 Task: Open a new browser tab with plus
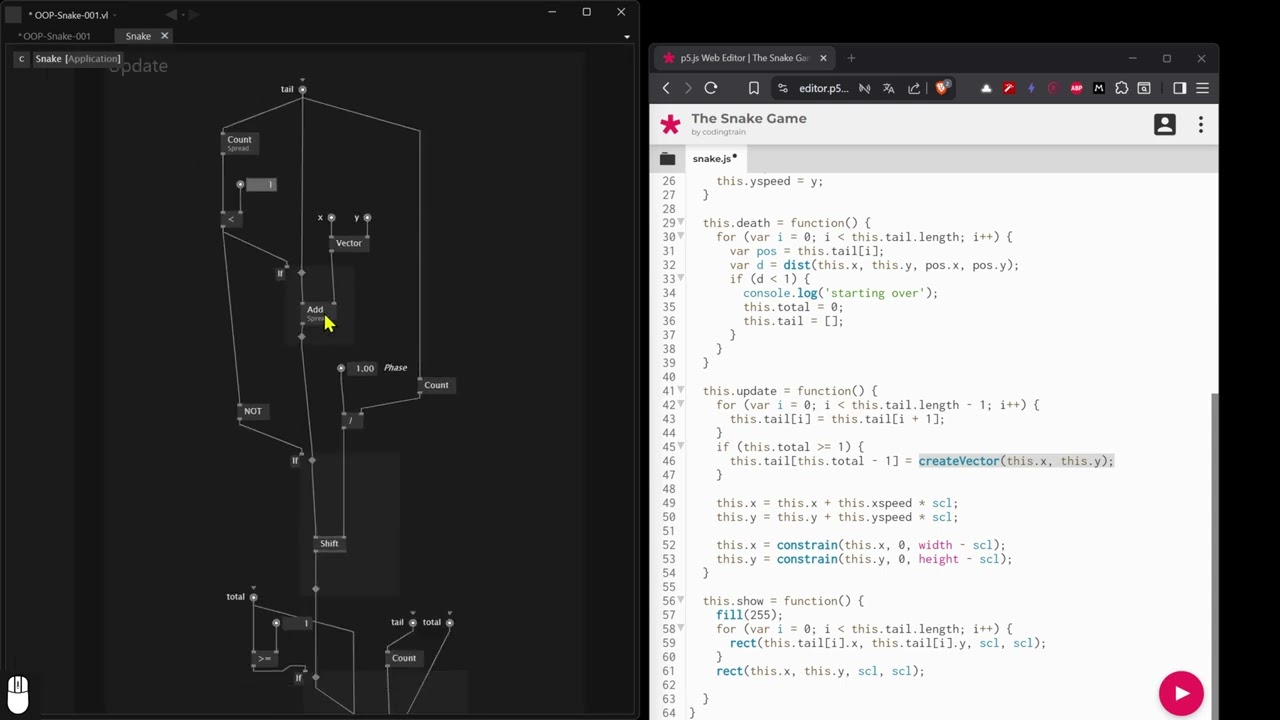851,58
